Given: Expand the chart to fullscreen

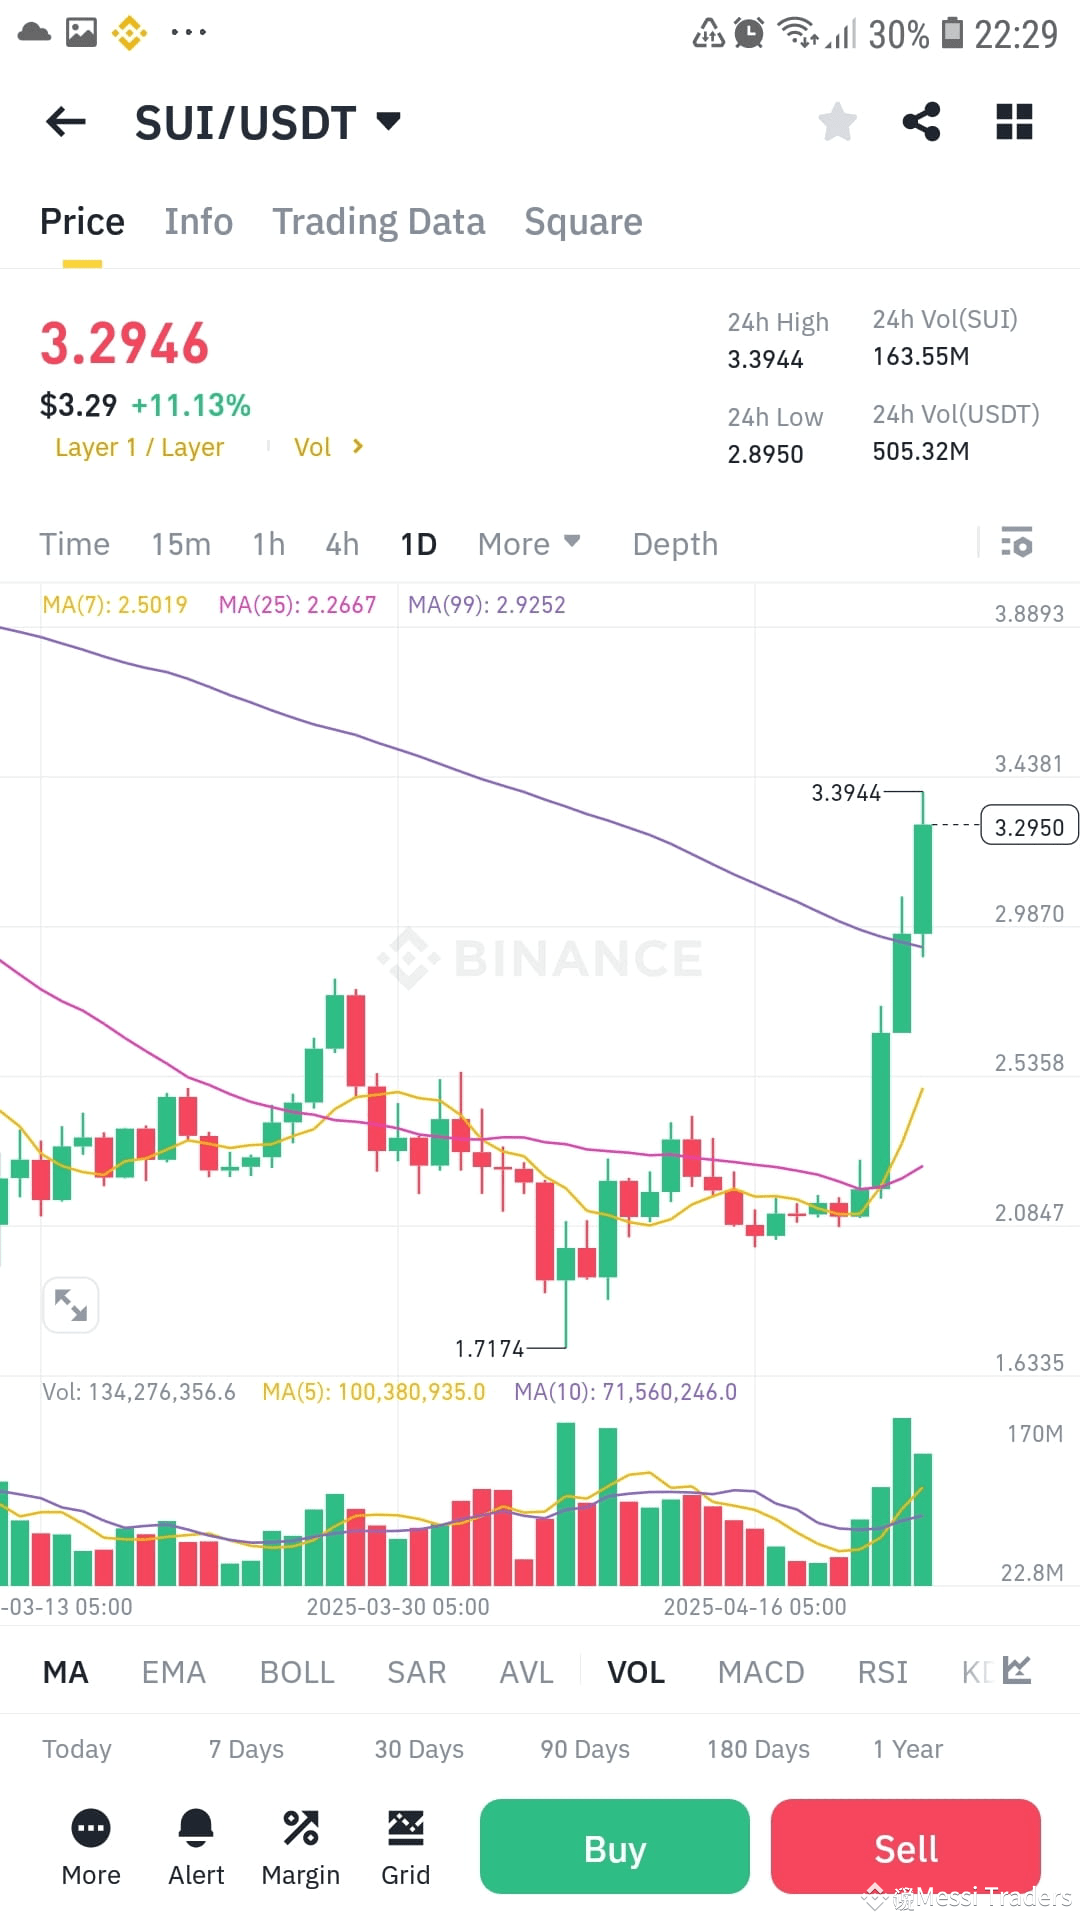Looking at the screenshot, I should click(x=70, y=1304).
